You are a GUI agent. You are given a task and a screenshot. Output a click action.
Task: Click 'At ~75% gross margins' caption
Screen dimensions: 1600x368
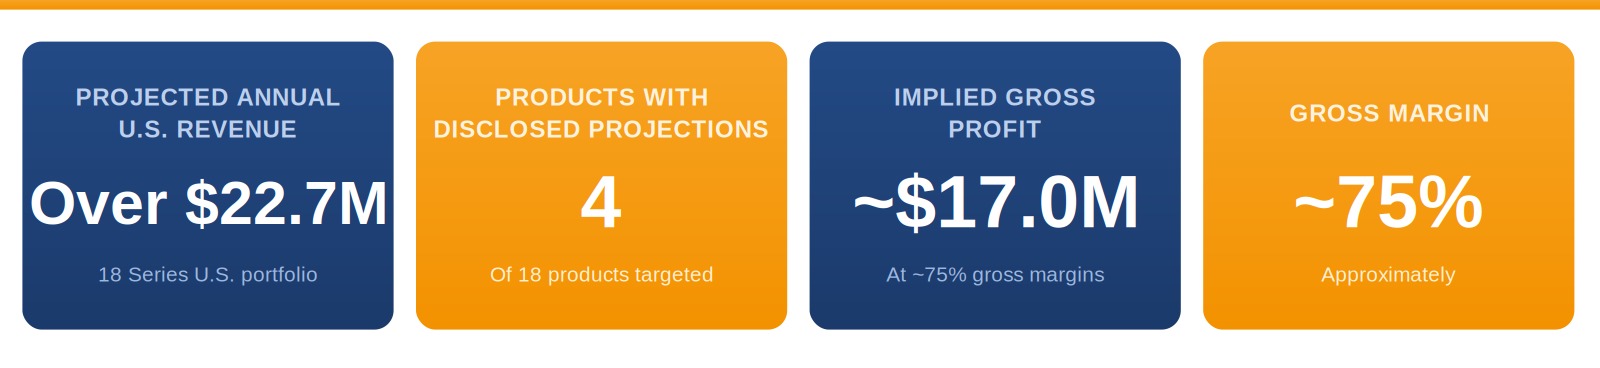[995, 274]
